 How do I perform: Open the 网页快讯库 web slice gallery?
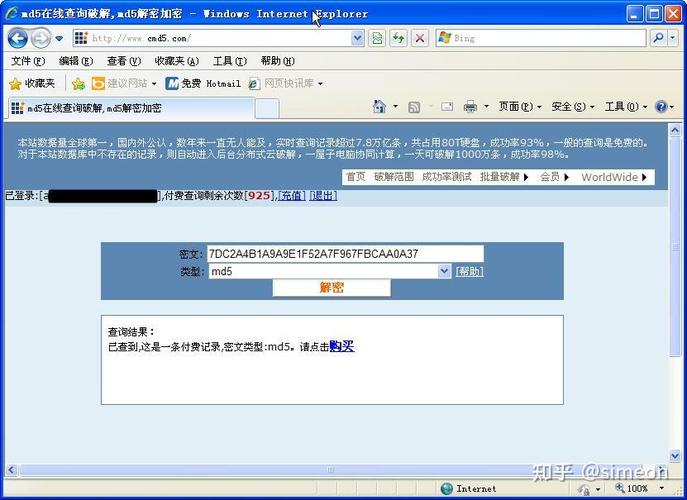tap(285, 83)
